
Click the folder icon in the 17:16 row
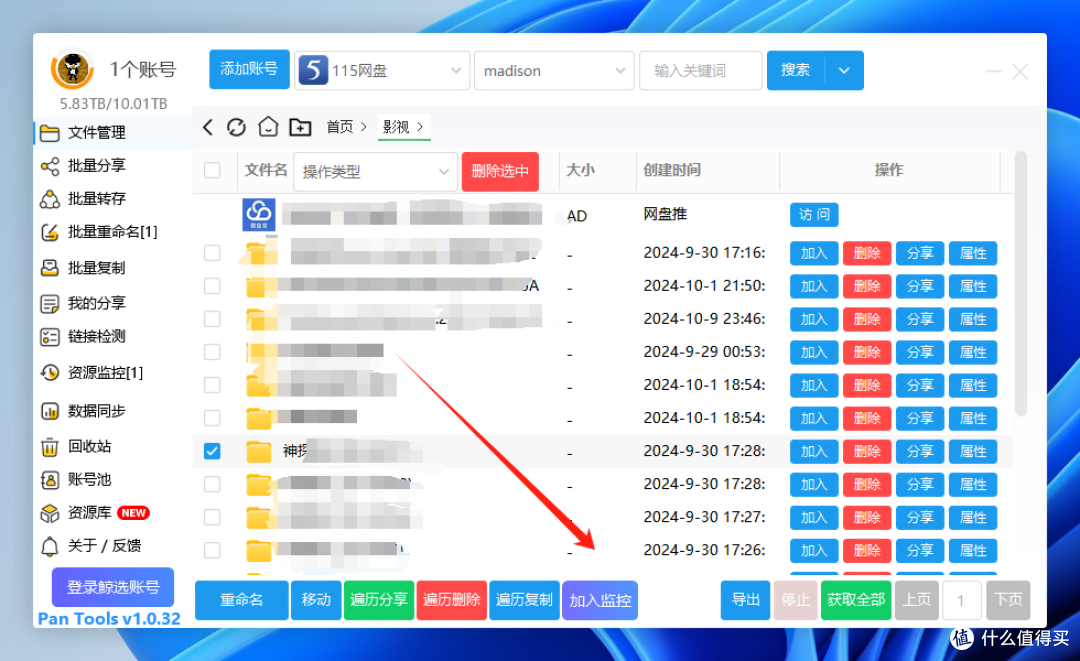coord(259,253)
